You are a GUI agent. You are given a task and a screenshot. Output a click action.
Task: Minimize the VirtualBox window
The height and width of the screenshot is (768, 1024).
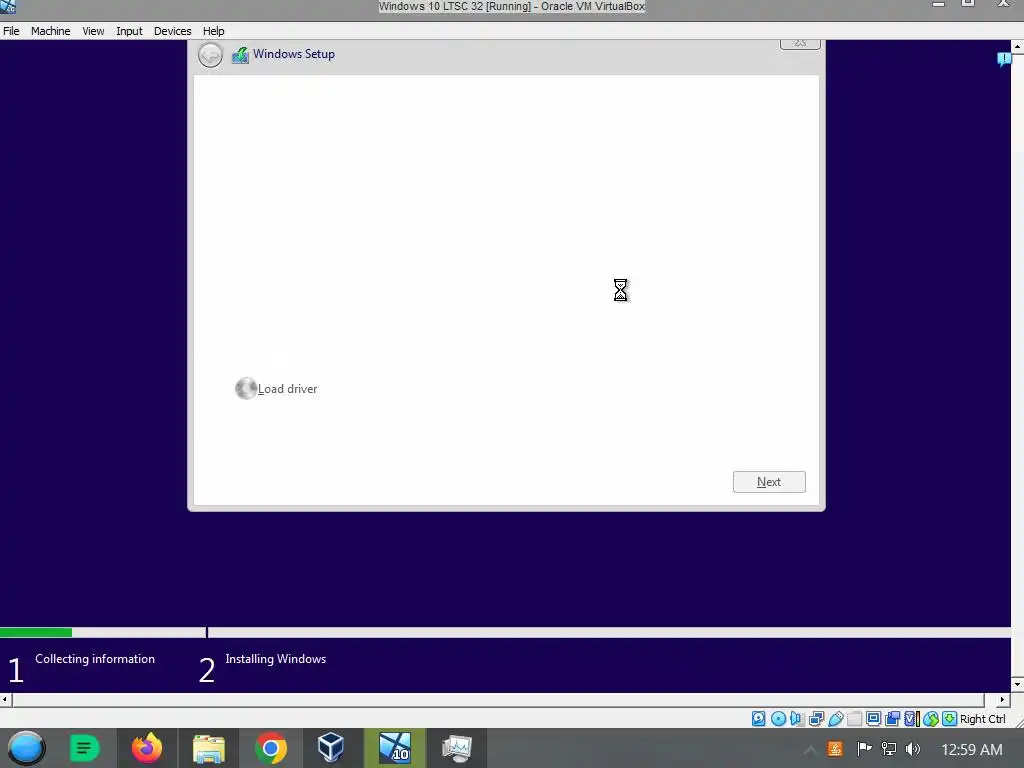coord(938,4)
